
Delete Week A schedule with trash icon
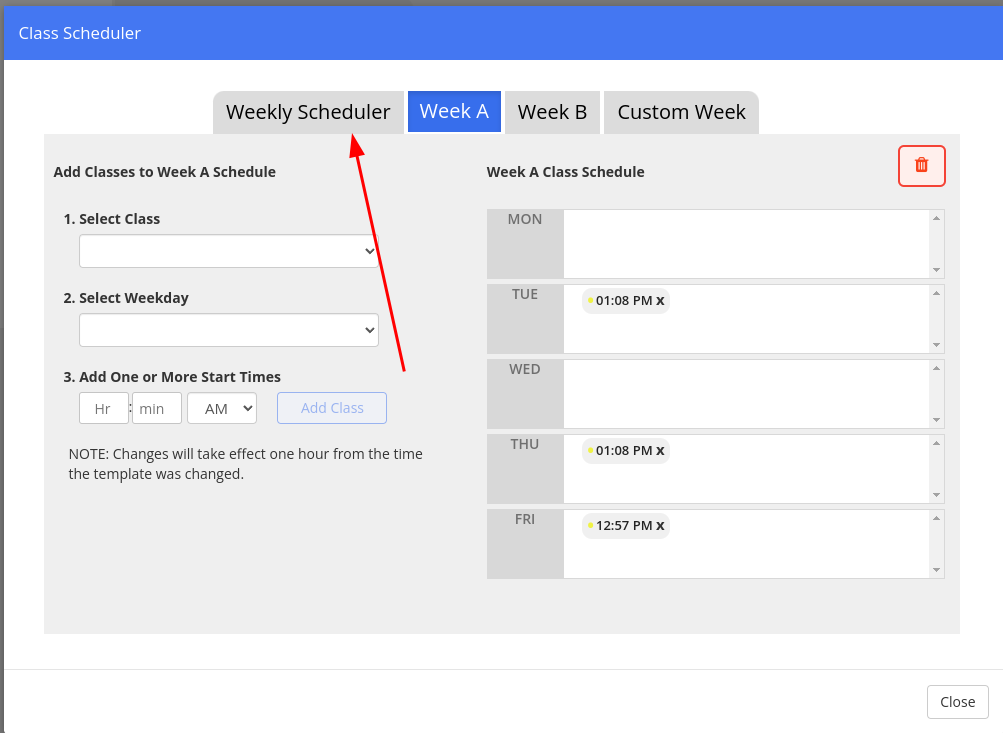click(x=921, y=166)
